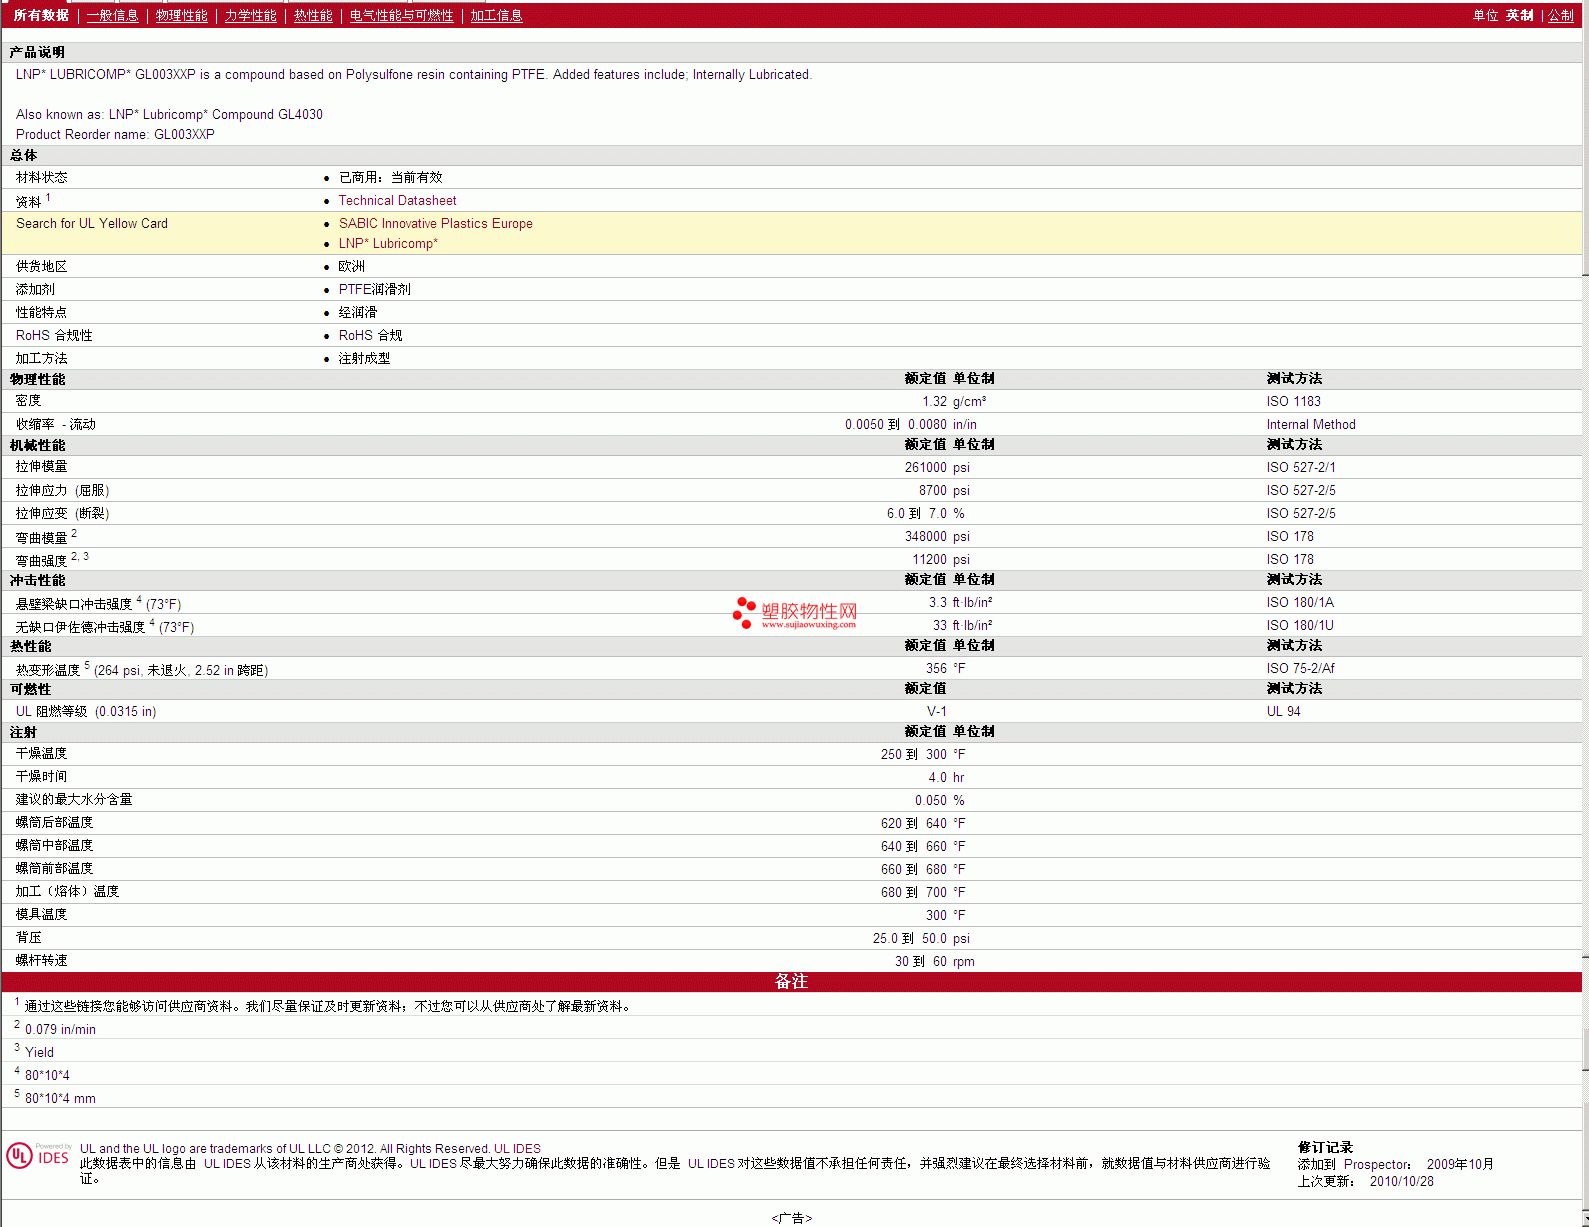Screen dimensions: 1589x1227
Task: Click the last updated date 2010/10/28
Action: point(1401,1182)
